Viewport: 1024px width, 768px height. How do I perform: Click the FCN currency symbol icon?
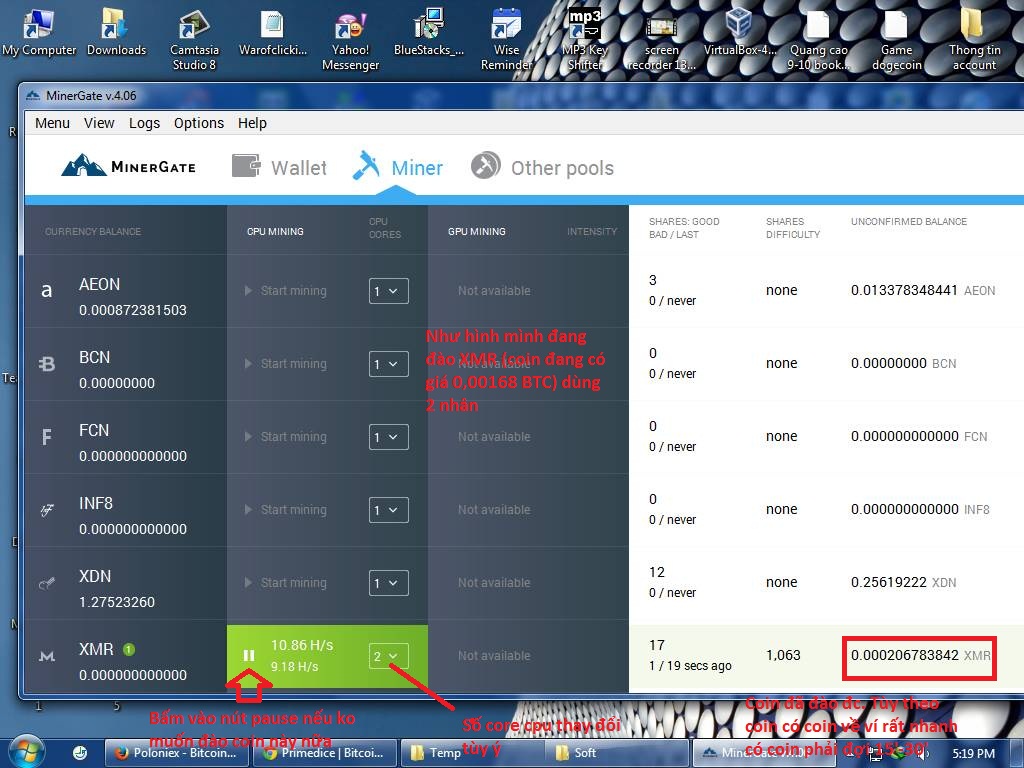click(46, 436)
